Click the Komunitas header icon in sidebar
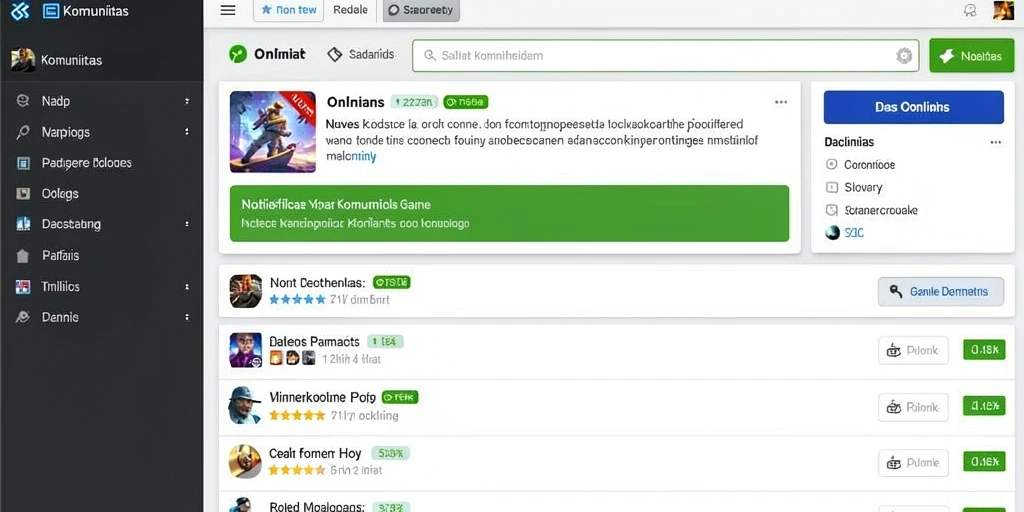1024x512 pixels. [x=51, y=10]
